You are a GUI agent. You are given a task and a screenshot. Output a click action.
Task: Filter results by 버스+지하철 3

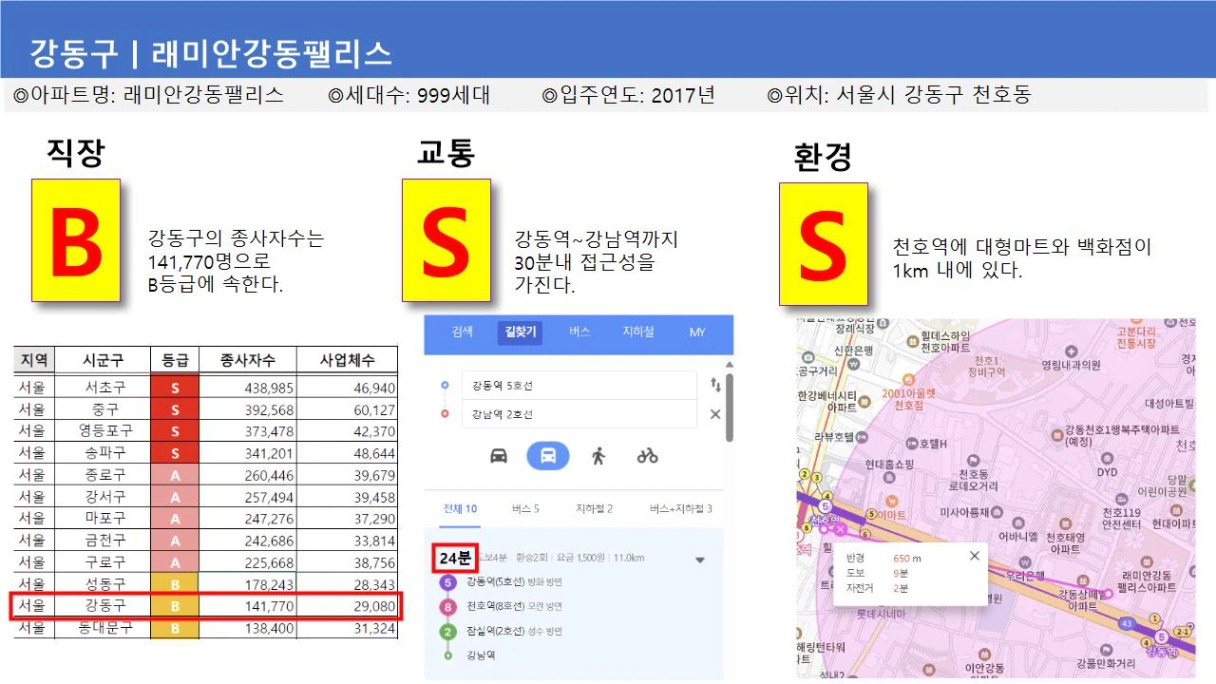point(681,509)
